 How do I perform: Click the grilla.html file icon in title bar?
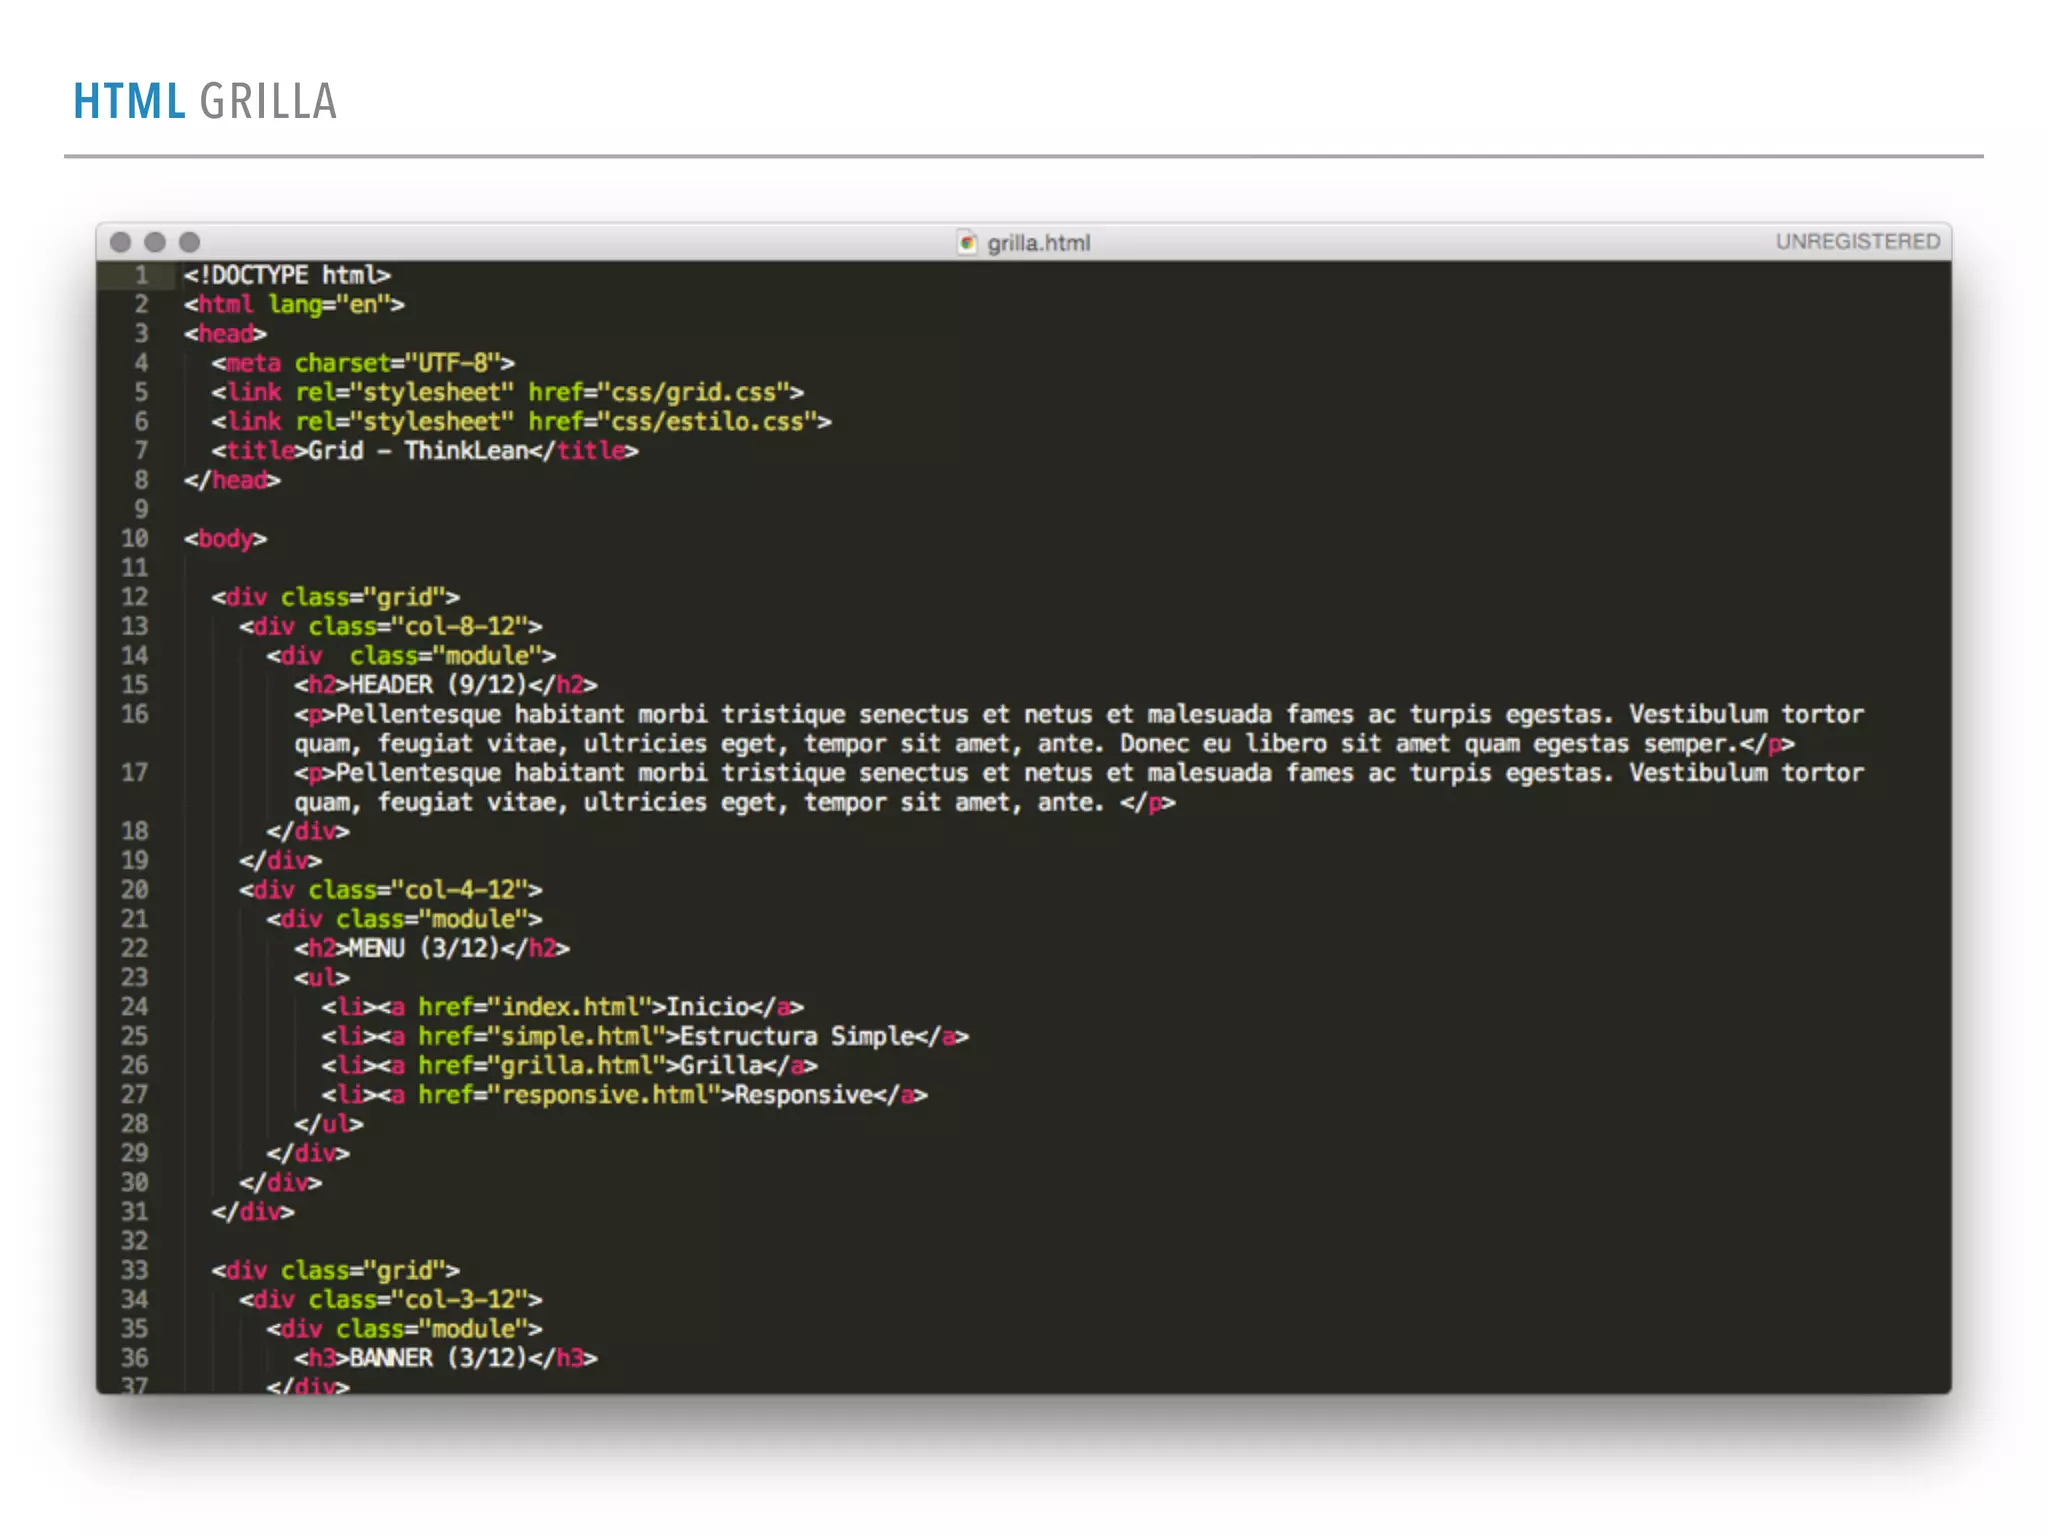[x=966, y=242]
